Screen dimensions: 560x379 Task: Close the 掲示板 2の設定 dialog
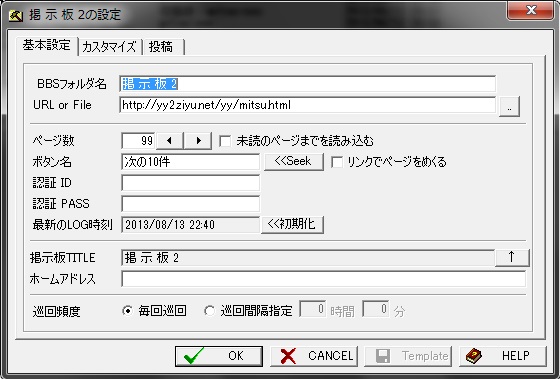pyautogui.click(x=531, y=10)
